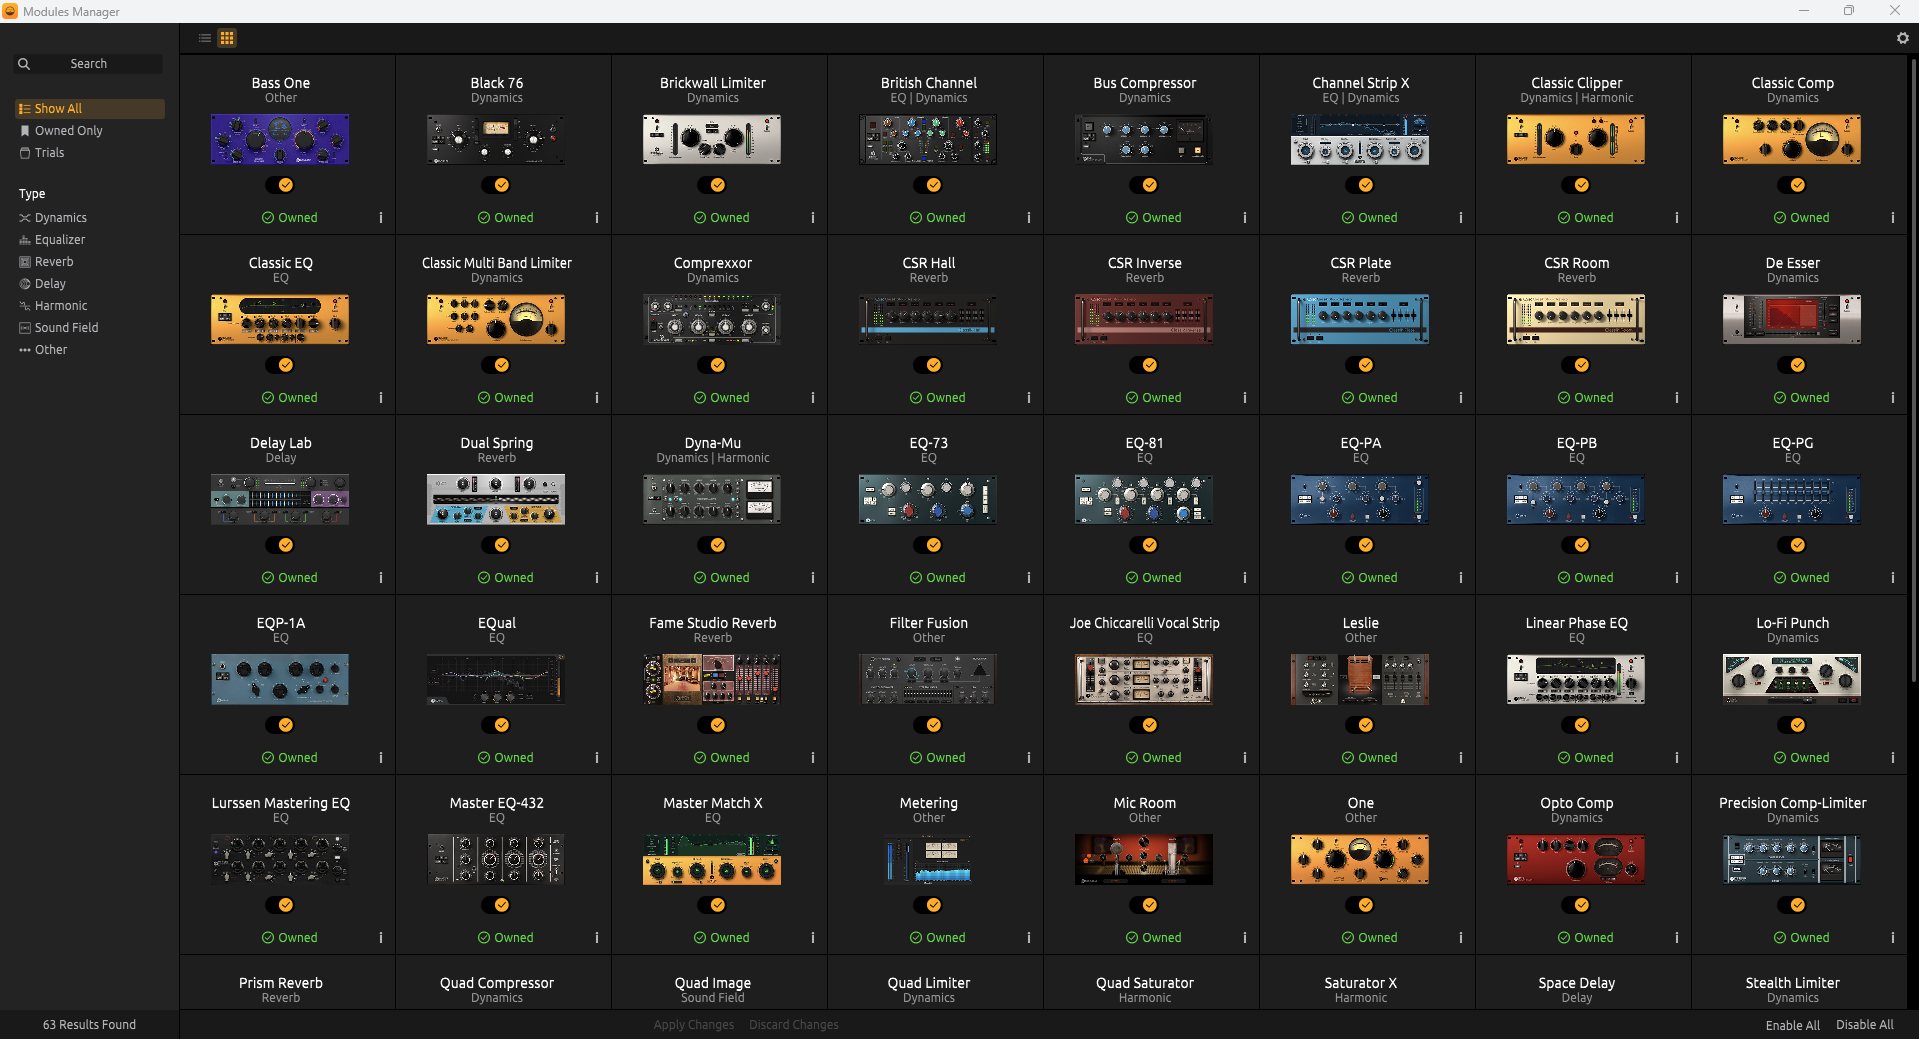Image resolution: width=1919 pixels, height=1039 pixels.
Task: Toggle the Opto Comp module switch
Action: pyautogui.click(x=1576, y=905)
